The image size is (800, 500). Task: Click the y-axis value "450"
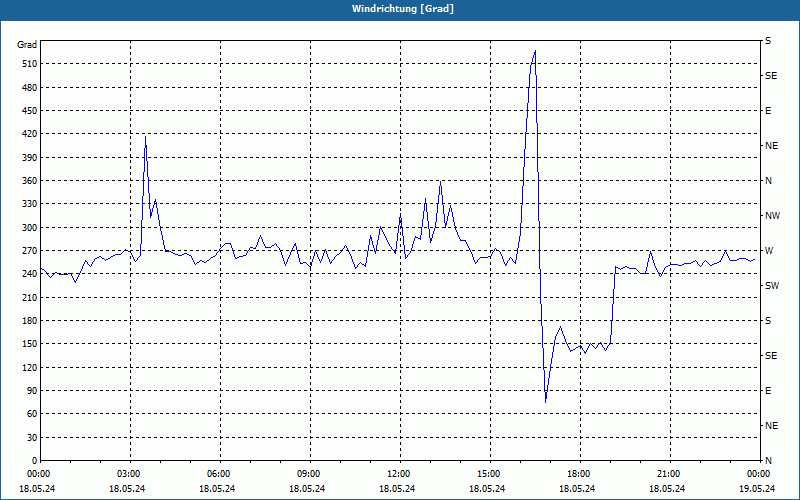pos(29,111)
